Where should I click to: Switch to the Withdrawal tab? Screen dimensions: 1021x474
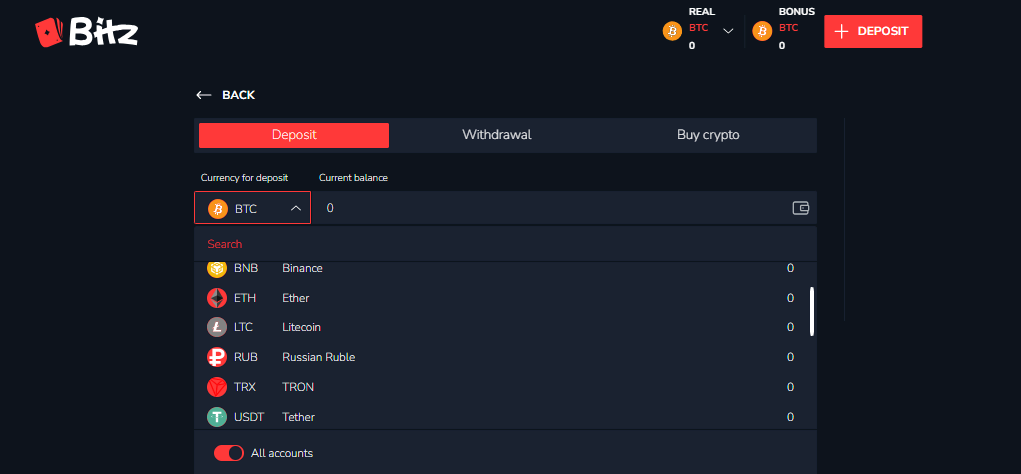point(497,135)
